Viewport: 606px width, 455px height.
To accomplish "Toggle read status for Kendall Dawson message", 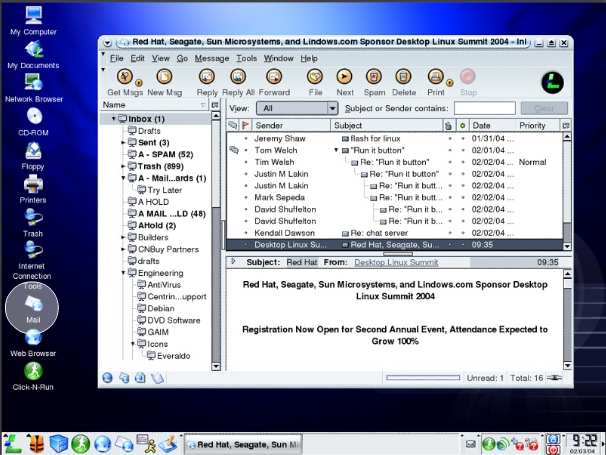I will pyautogui.click(x=463, y=233).
